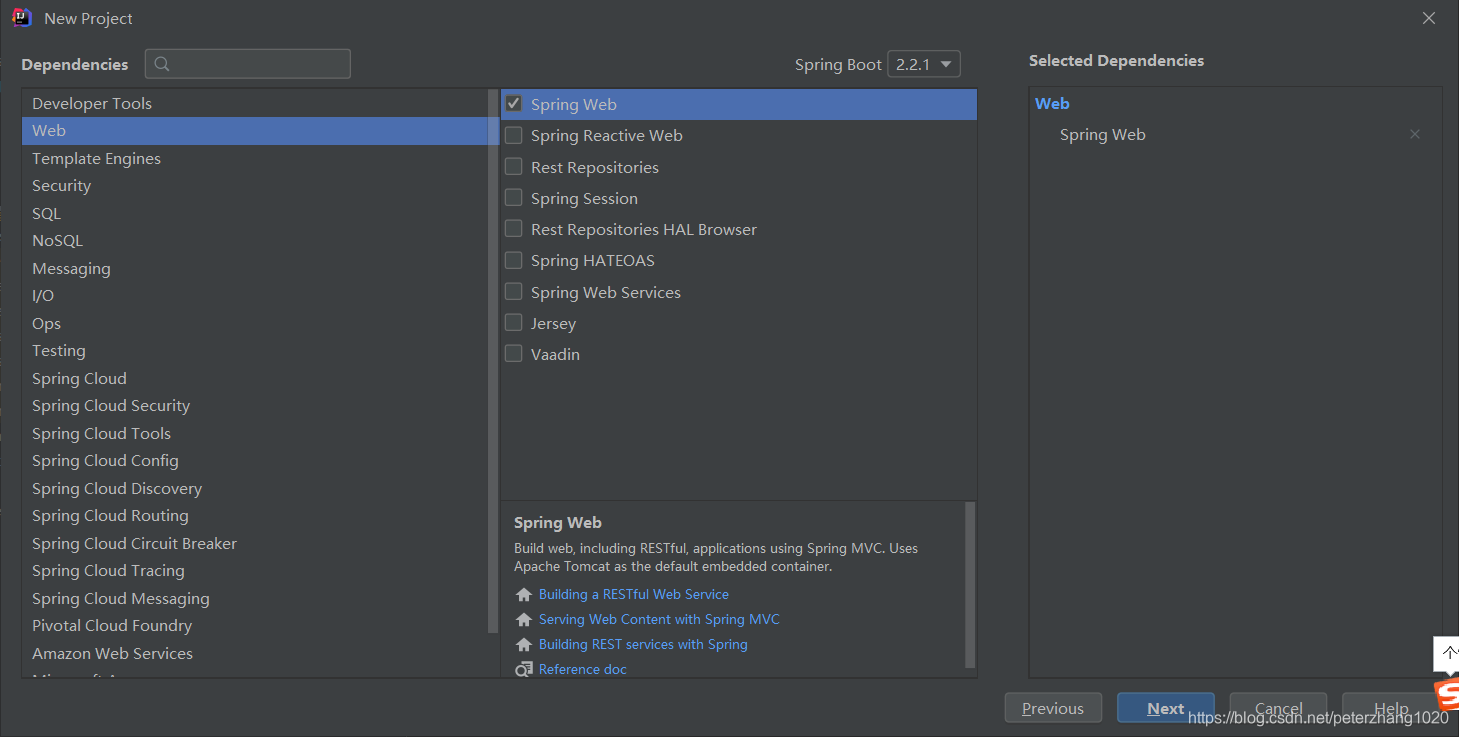Choose the Ops category
Screen dimensions: 1459x737
(x=255, y=323)
